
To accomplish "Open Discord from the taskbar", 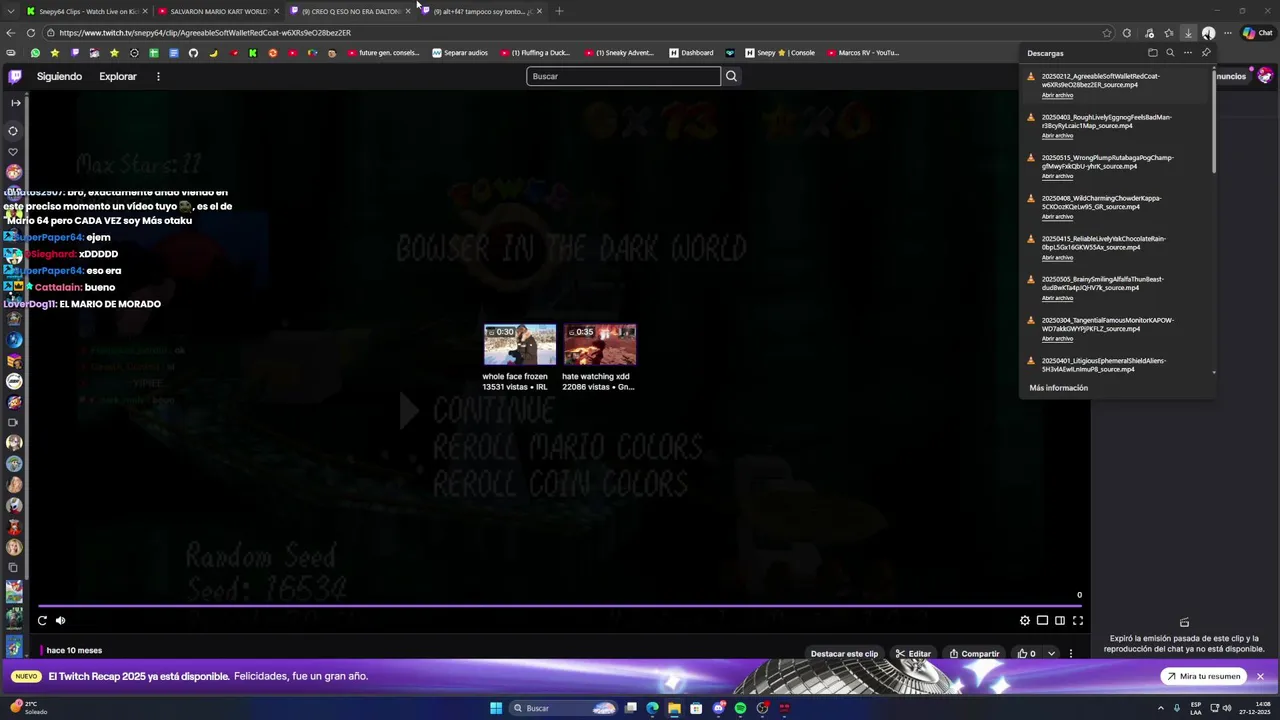I will click(x=718, y=708).
